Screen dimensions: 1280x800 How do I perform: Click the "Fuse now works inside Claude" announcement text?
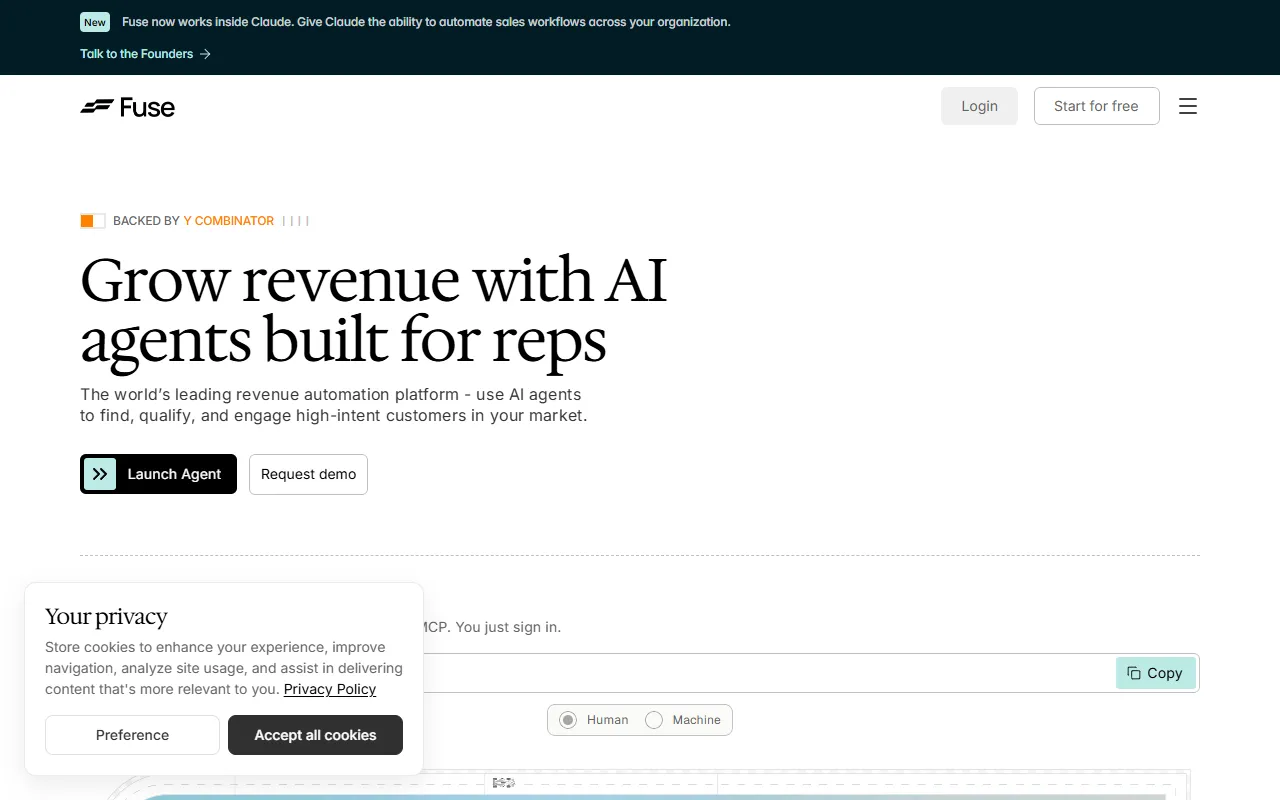[426, 22]
